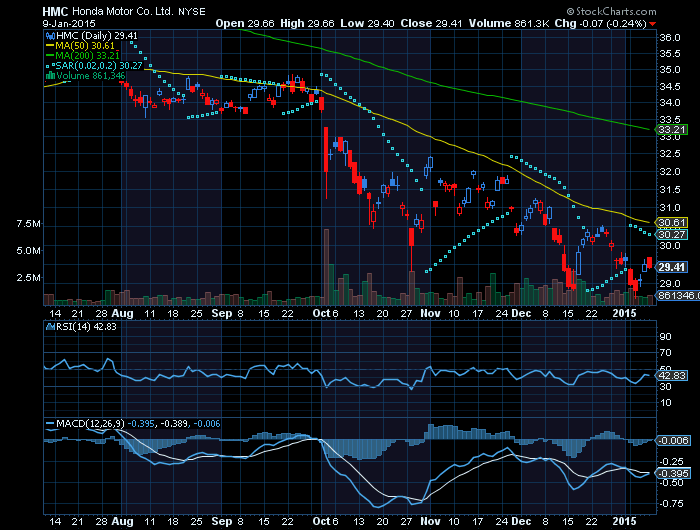Click the green 33.21 MA(200) price tag

point(671,129)
